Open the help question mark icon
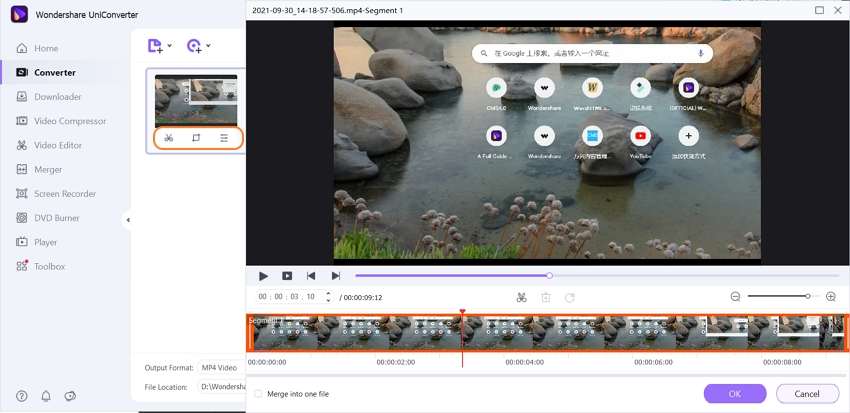The height and width of the screenshot is (413, 850). 21,396
